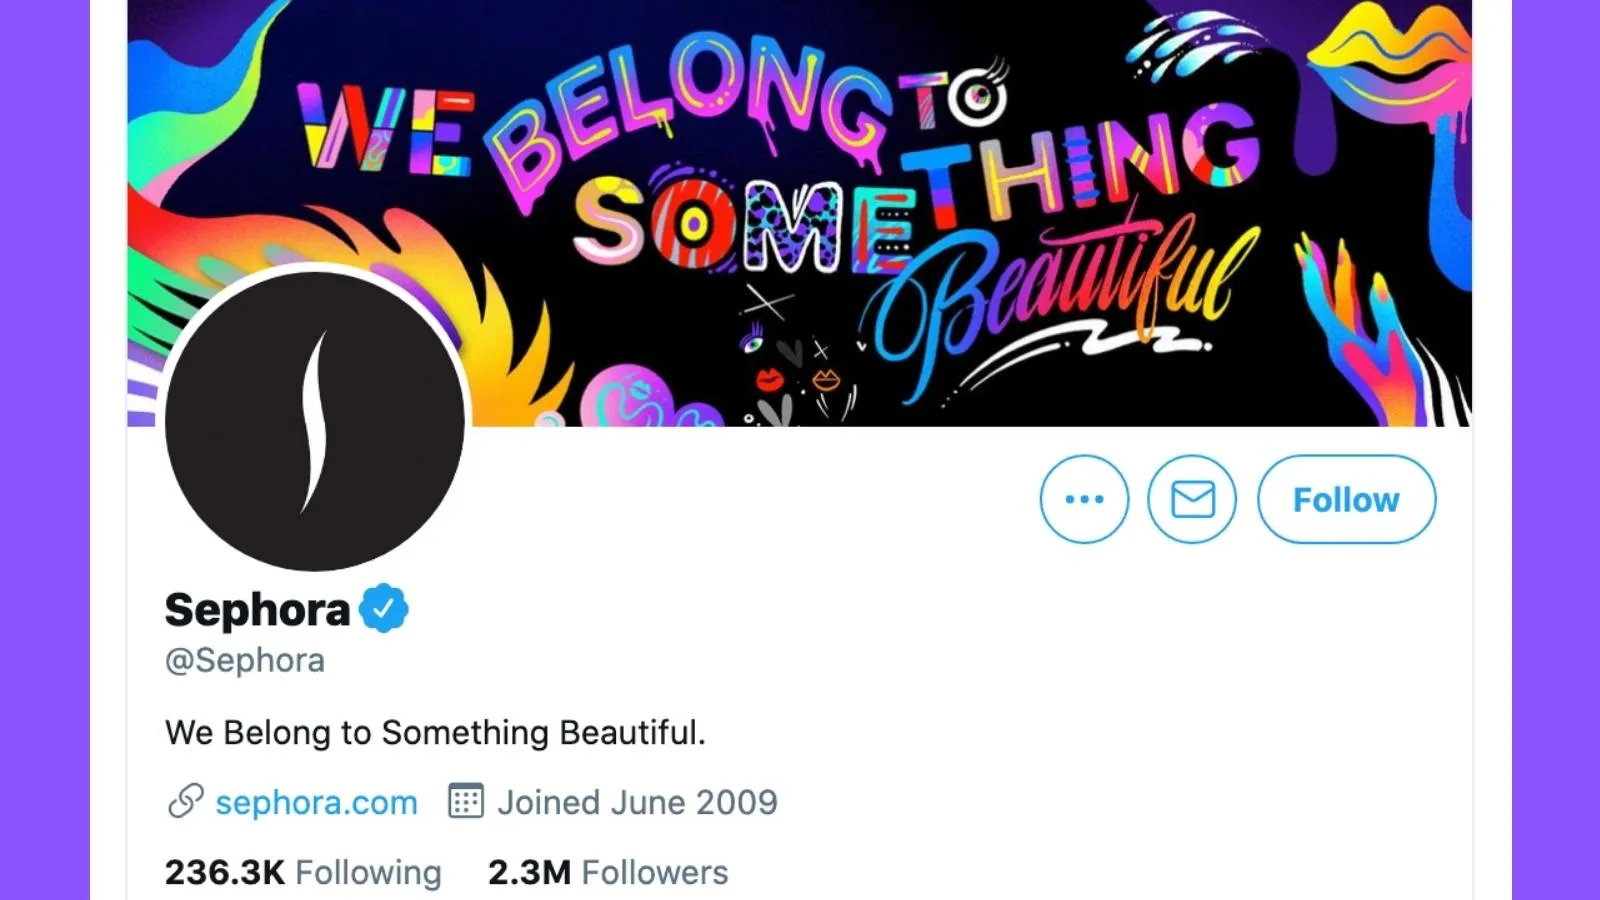Click the blue verified checkmark badge
This screenshot has width=1600, height=900.
pyautogui.click(x=384, y=608)
